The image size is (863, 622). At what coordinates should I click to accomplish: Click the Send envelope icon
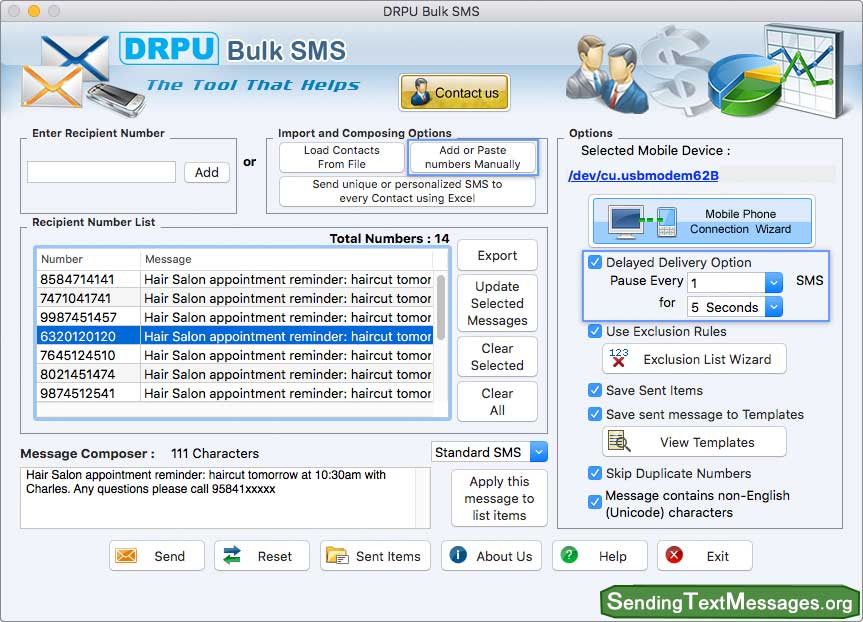pyautogui.click(x=126, y=555)
